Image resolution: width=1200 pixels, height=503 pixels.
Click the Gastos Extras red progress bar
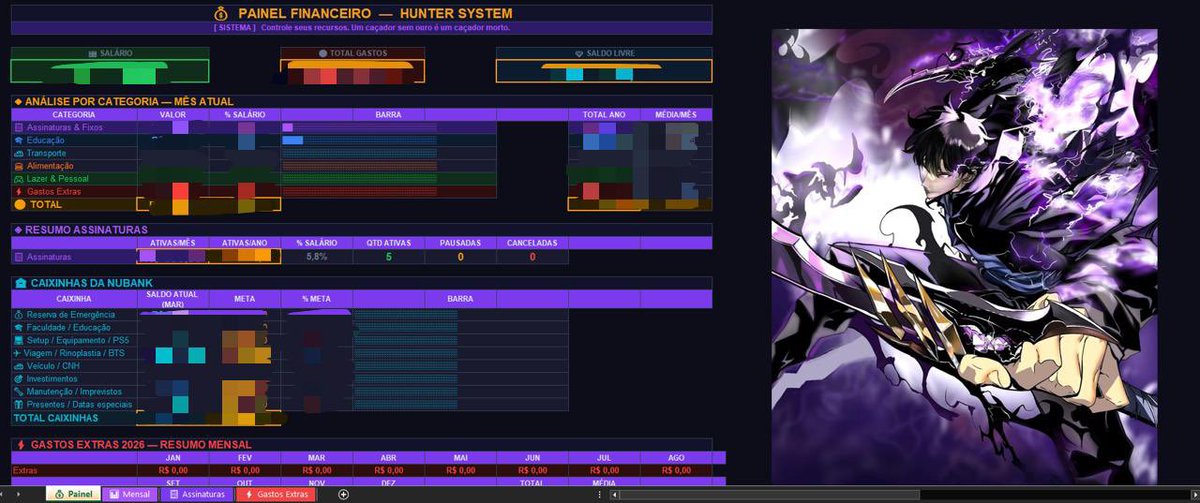(360, 191)
